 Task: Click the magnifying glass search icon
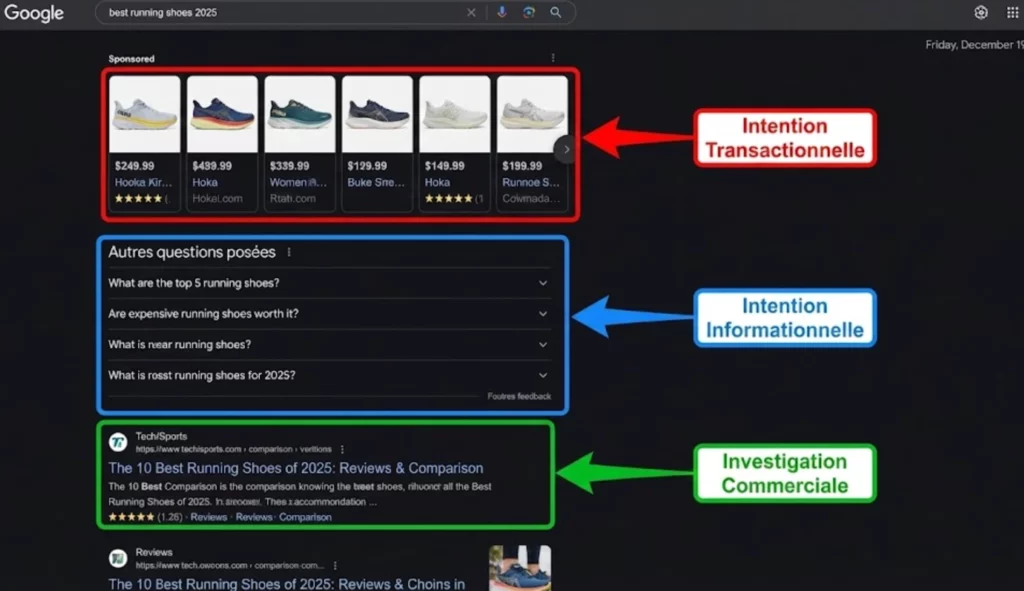click(556, 12)
